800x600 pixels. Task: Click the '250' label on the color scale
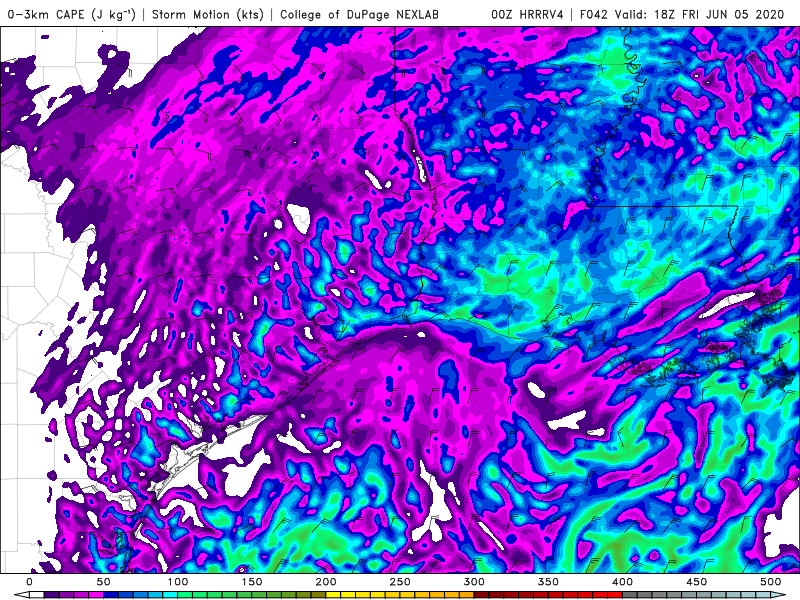400,582
